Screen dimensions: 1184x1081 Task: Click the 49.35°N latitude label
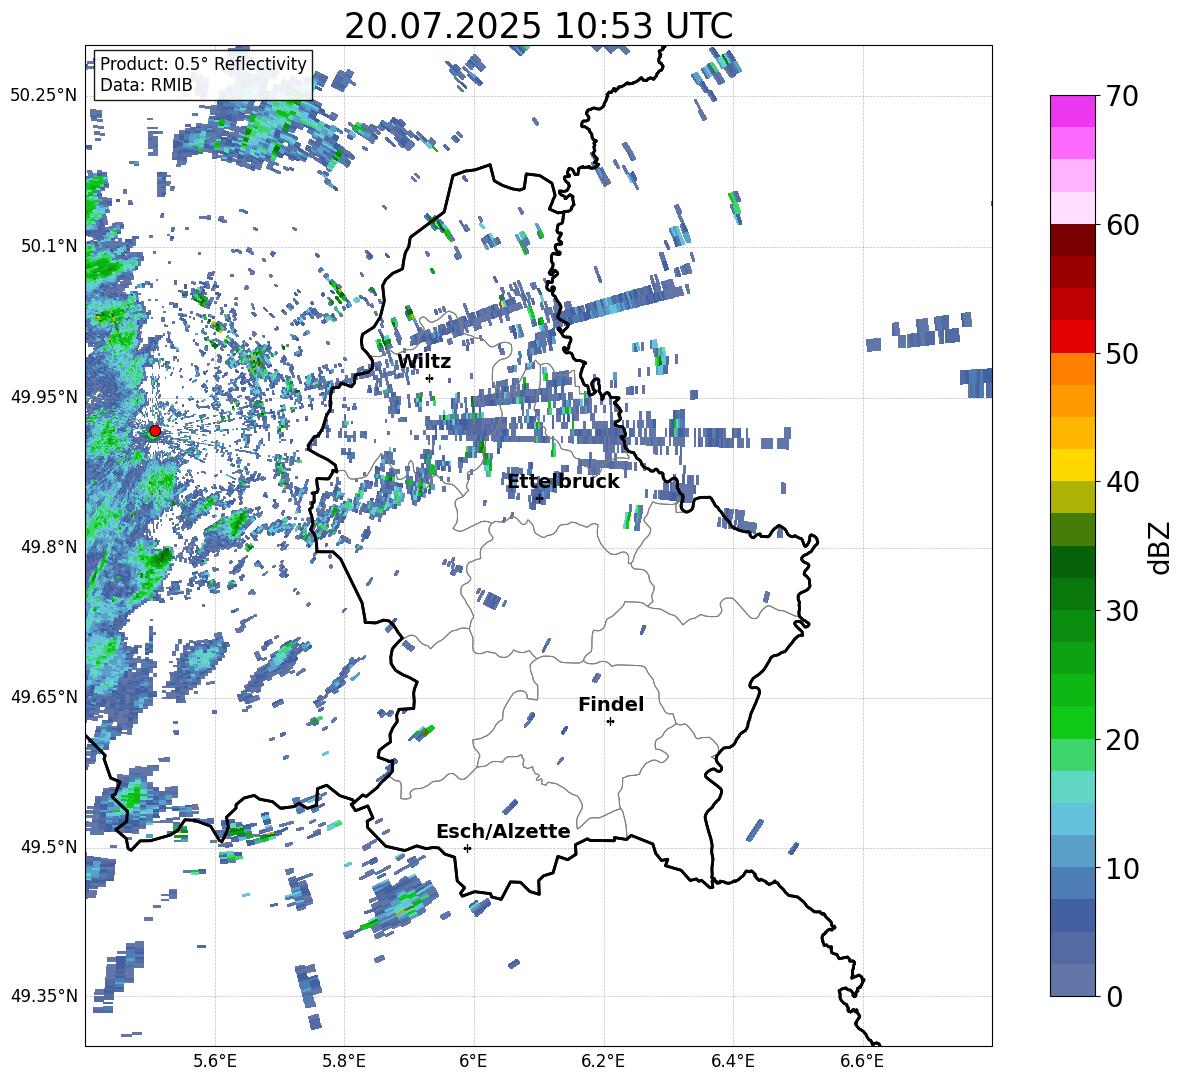43,996
